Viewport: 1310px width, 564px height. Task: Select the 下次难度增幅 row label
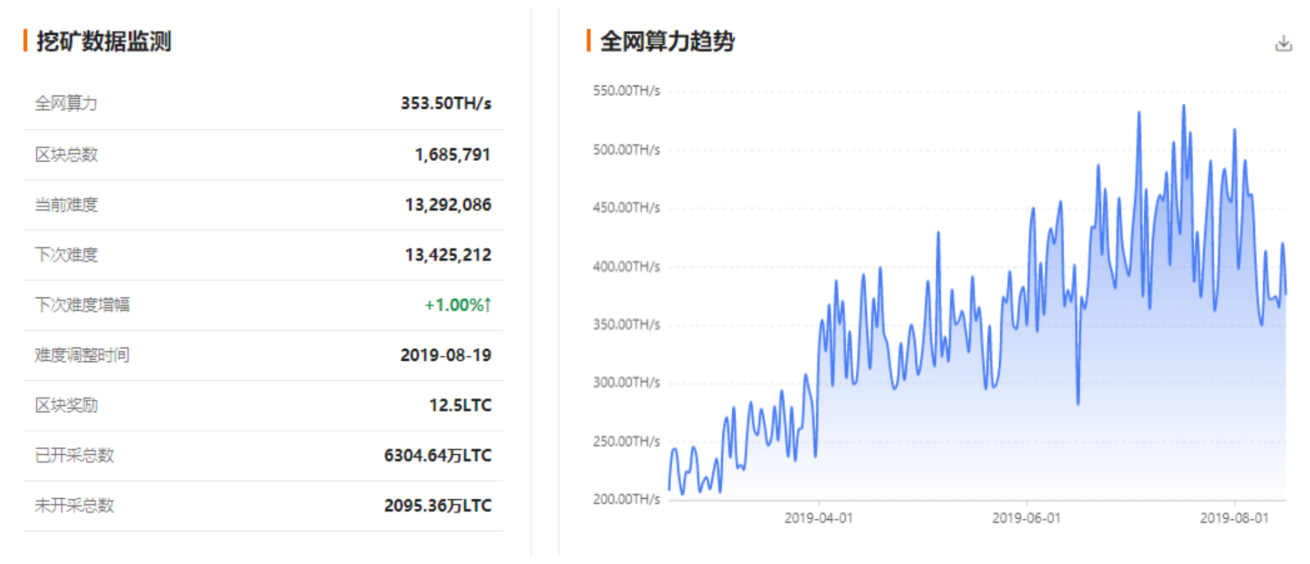[82, 304]
